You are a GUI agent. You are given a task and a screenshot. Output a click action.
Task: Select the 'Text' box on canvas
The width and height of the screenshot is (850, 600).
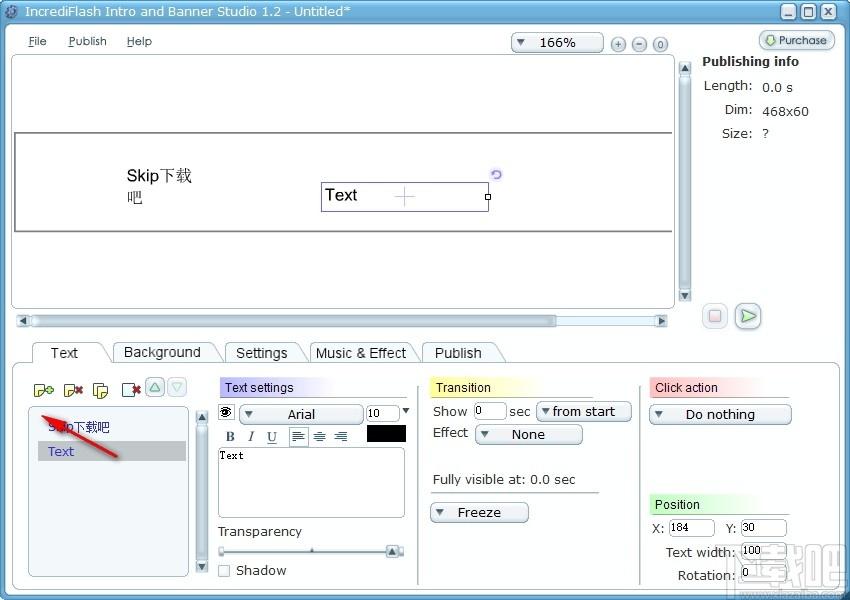point(404,197)
